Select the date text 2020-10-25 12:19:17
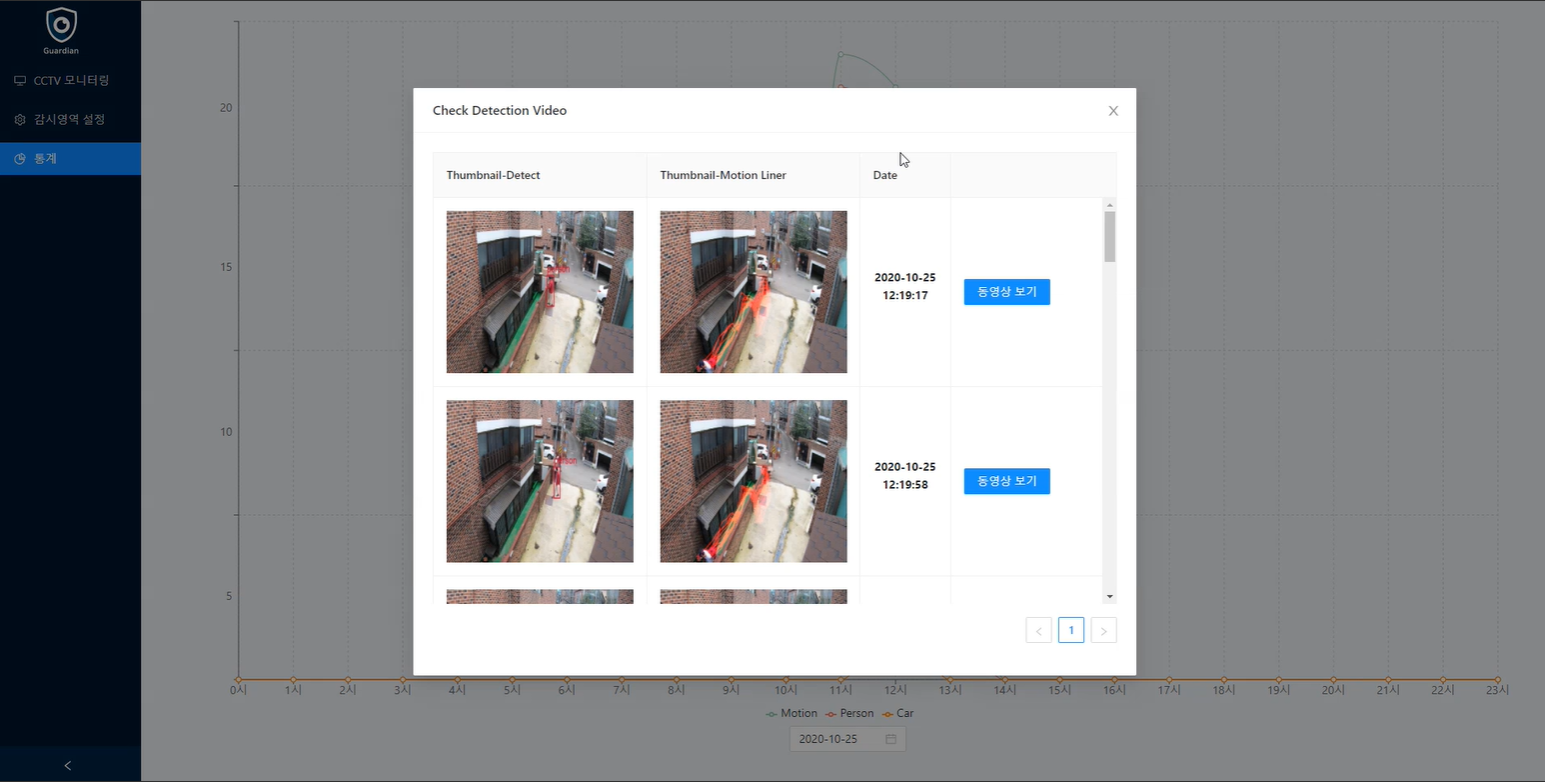The width and height of the screenshot is (1545, 782). click(x=905, y=286)
